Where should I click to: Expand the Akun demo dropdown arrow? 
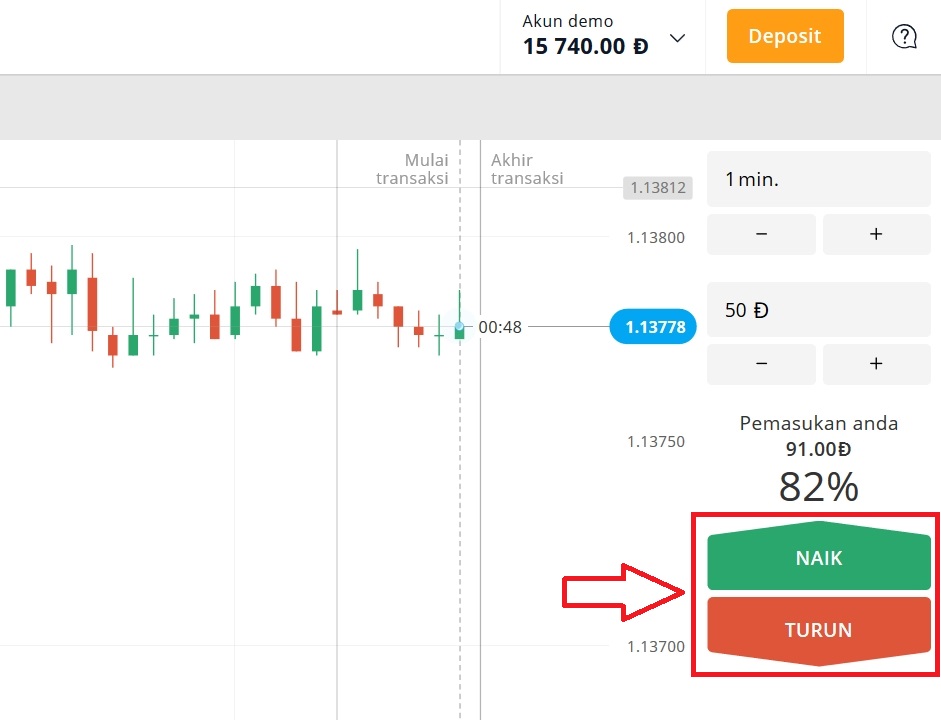coord(677,38)
